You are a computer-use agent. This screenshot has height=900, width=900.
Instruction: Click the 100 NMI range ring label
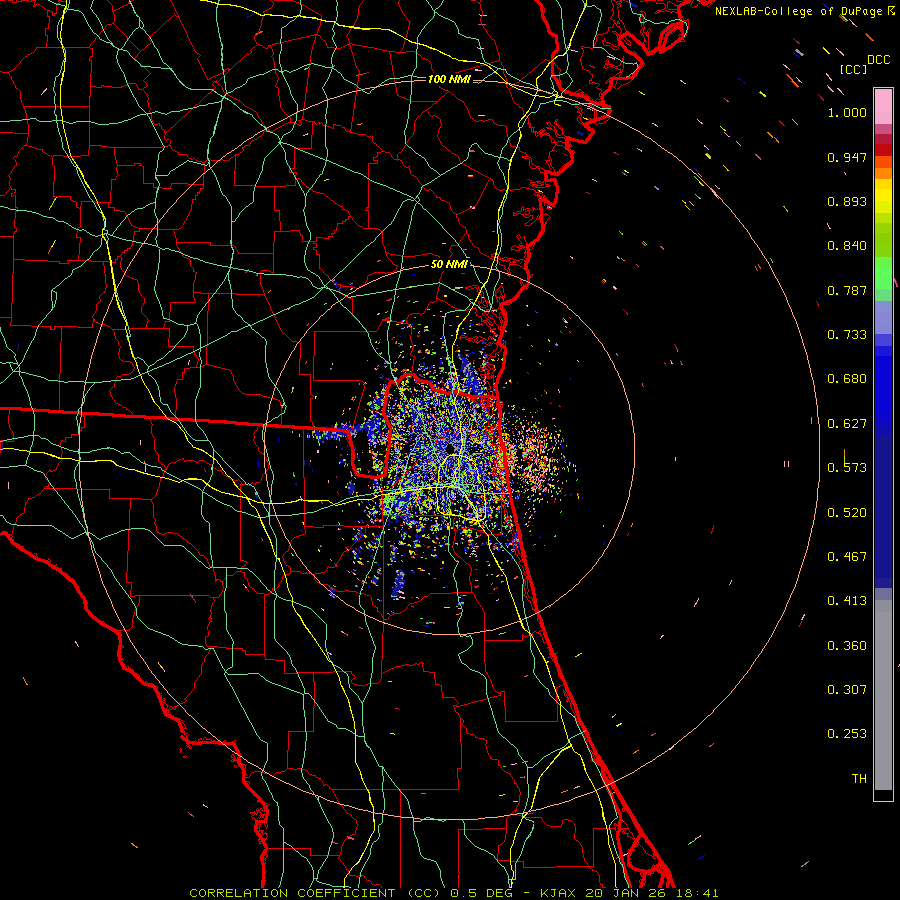pyautogui.click(x=449, y=79)
